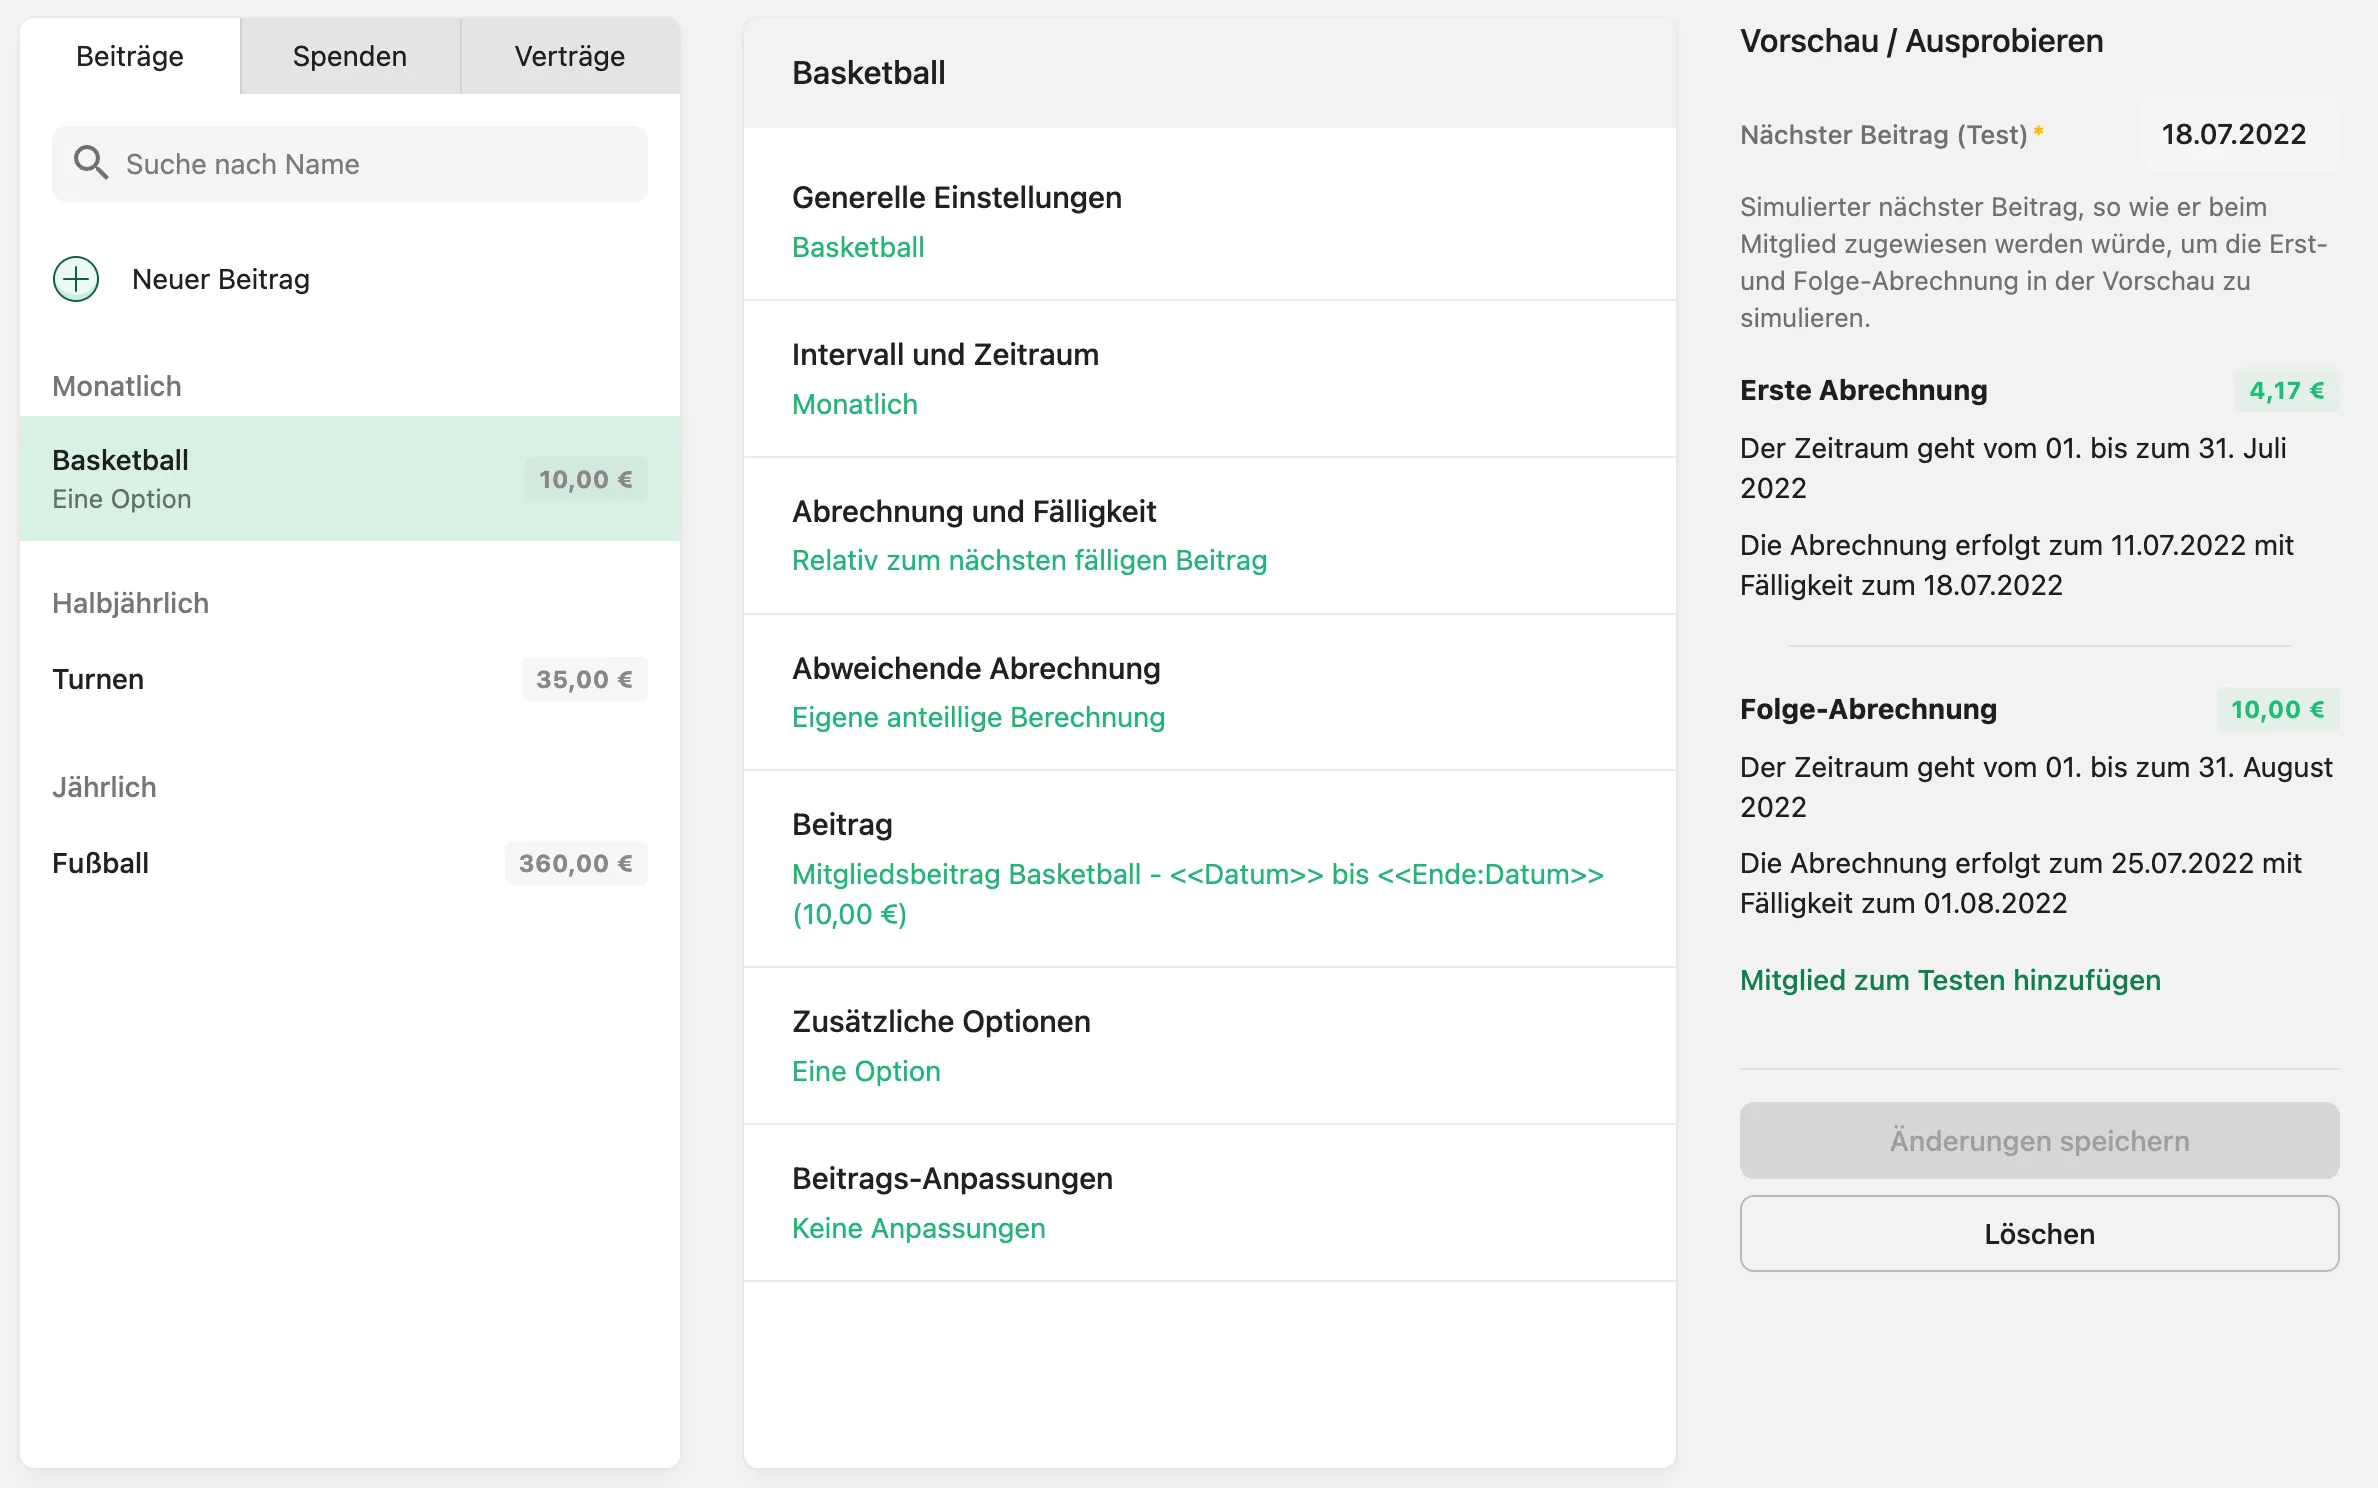Open the Fußball yearly contribution

[350, 863]
